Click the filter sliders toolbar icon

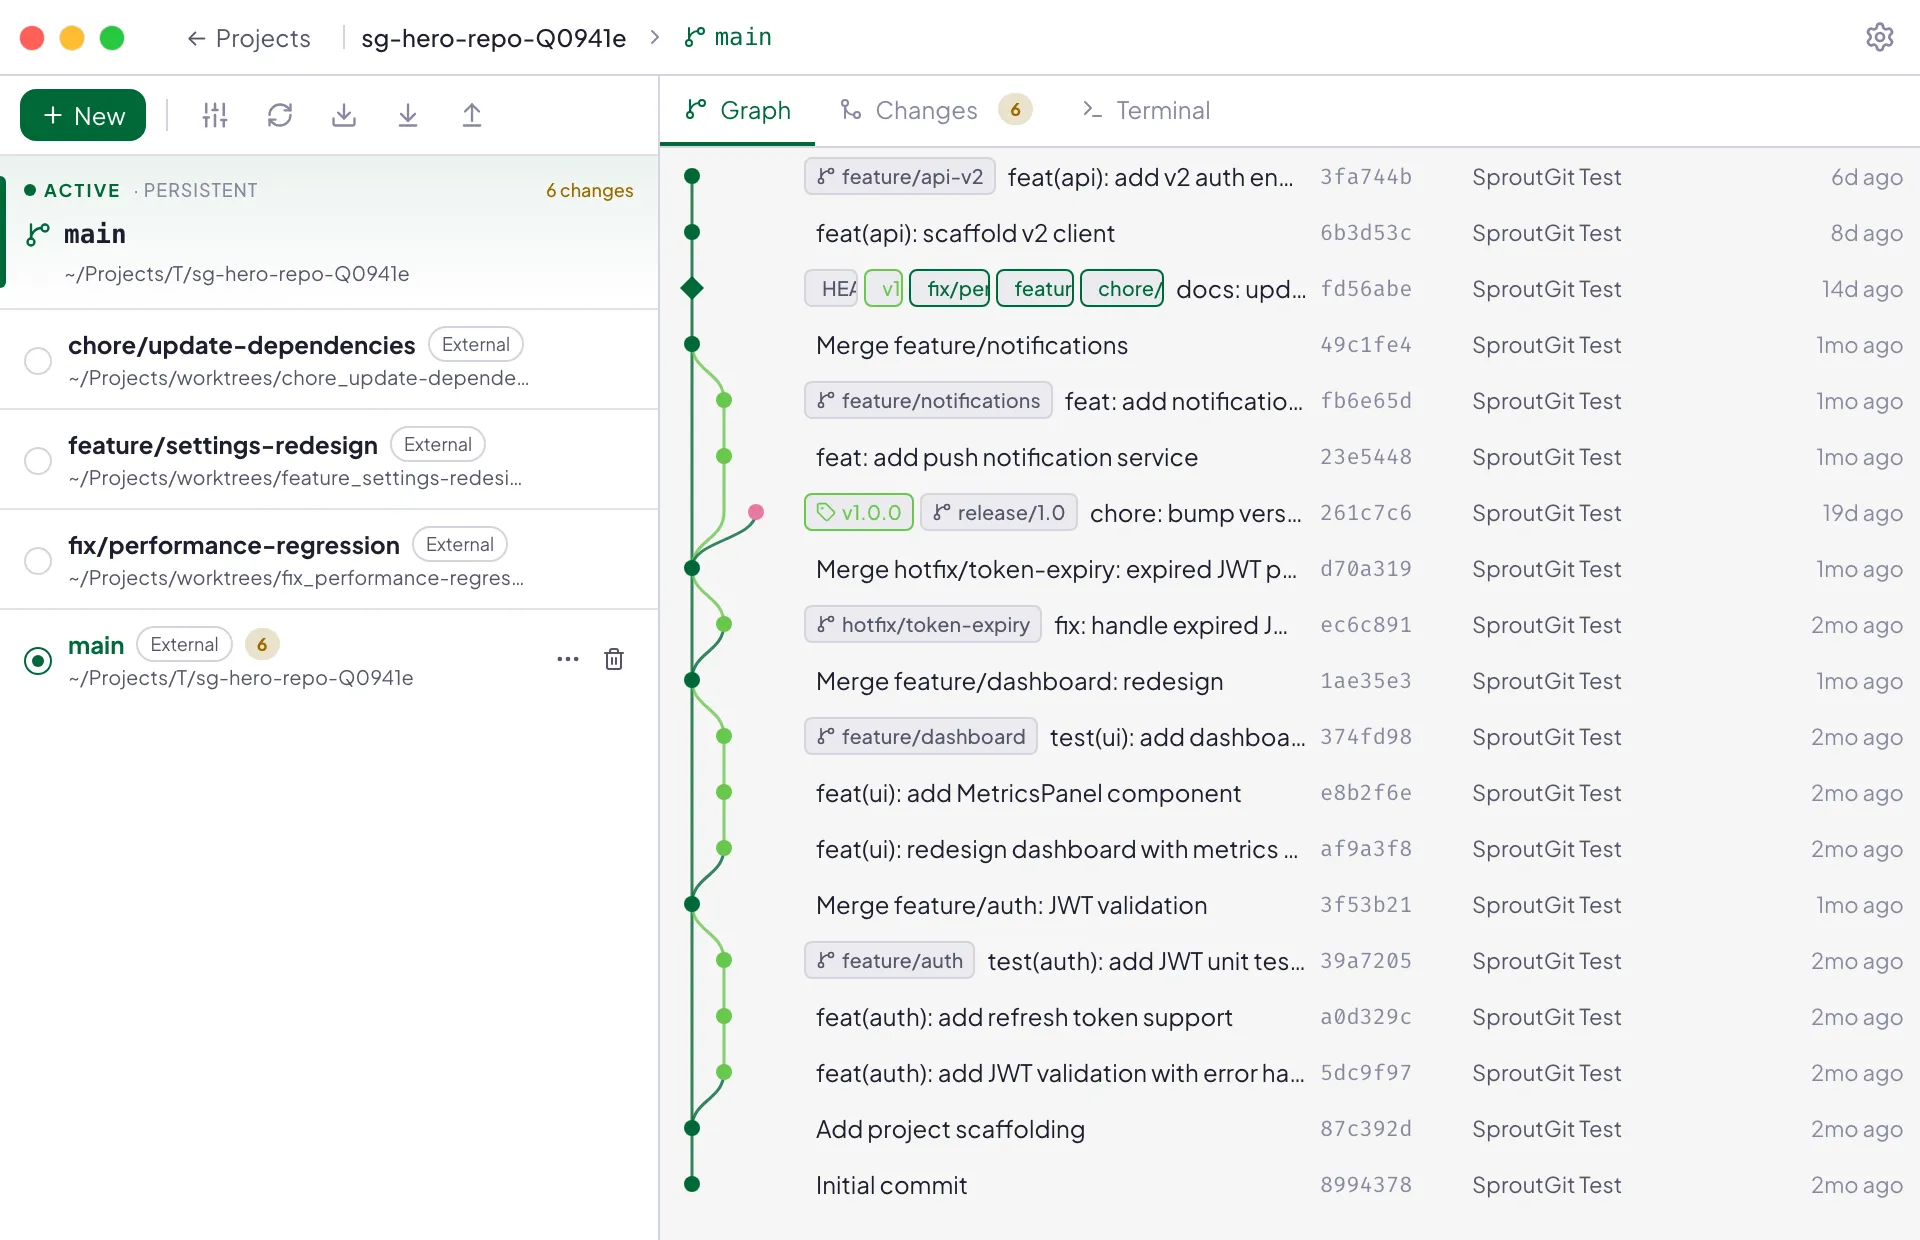(215, 115)
